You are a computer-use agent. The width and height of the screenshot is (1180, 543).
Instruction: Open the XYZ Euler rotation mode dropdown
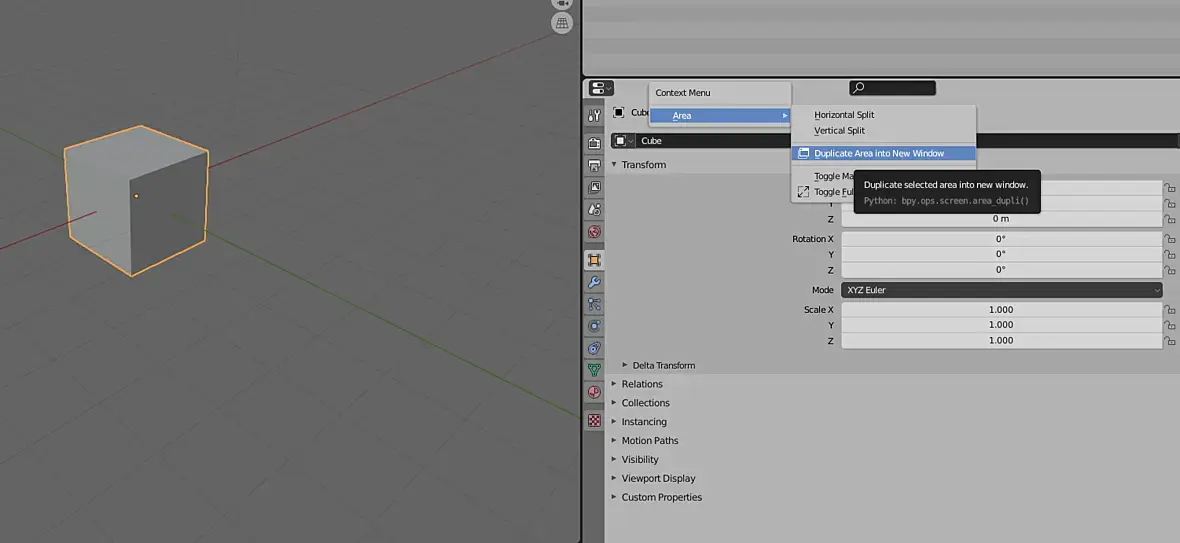1002,290
